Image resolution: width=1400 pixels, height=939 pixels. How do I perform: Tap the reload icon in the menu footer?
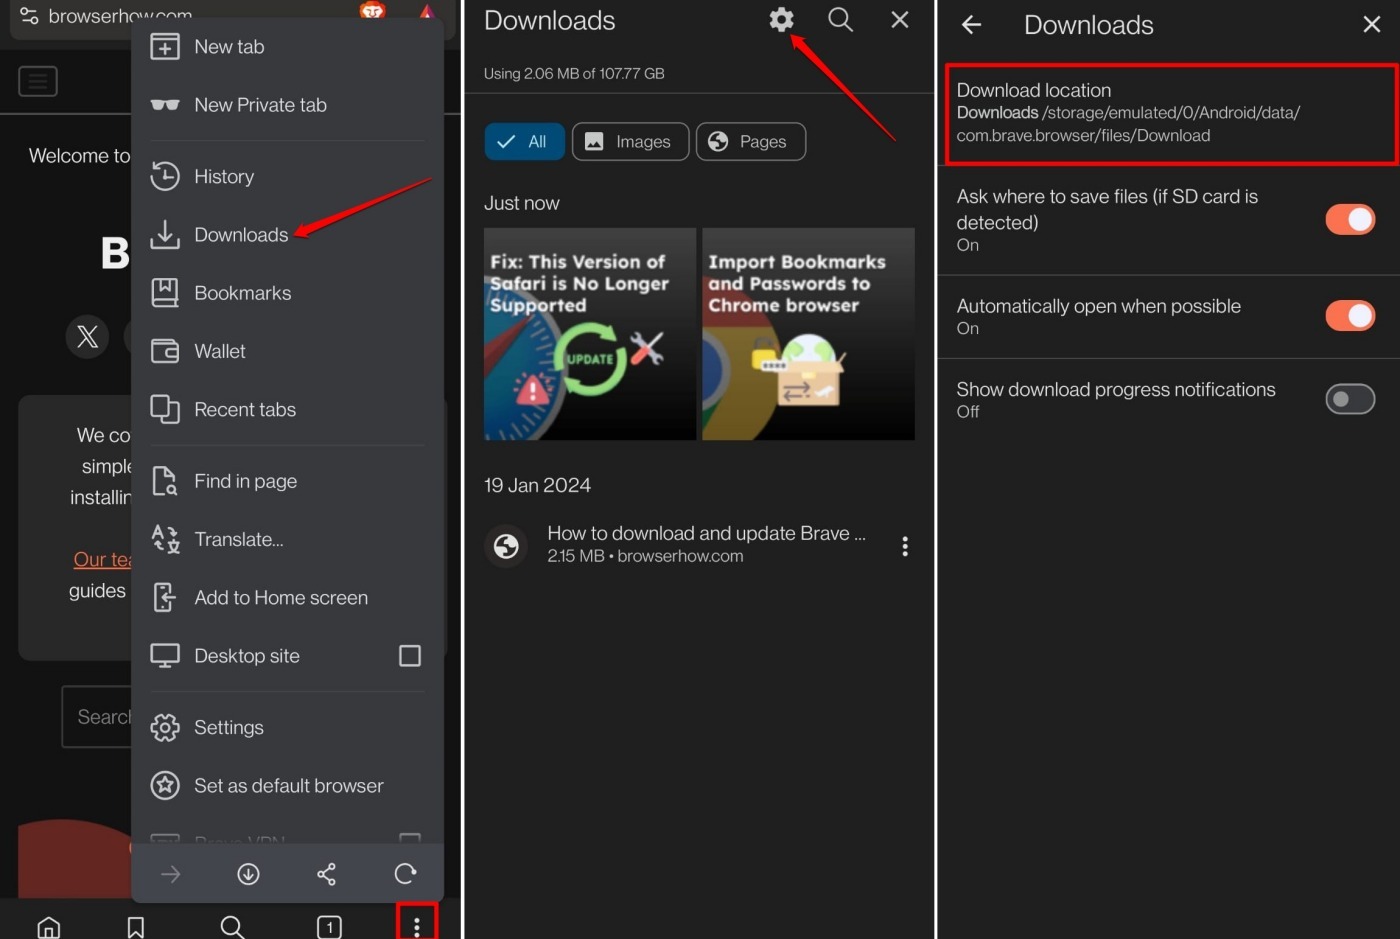pyautogui.click(x=405, y=874)
